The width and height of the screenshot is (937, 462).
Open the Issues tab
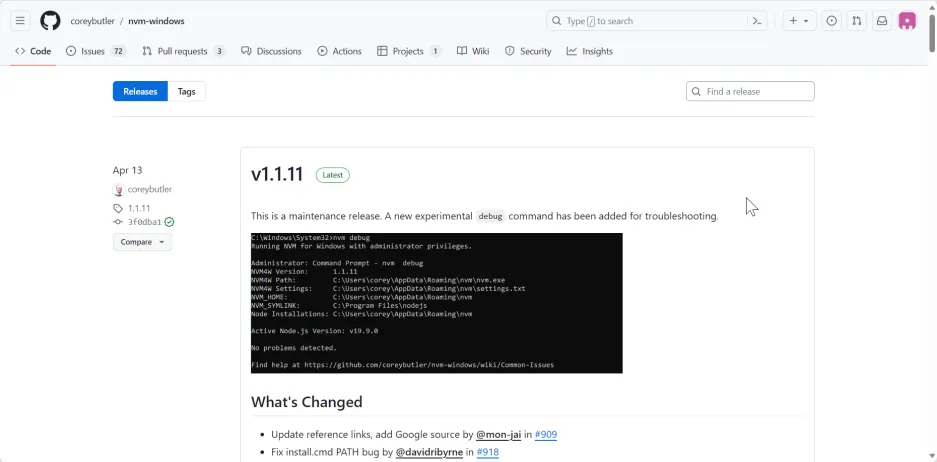tap(95, 51)
